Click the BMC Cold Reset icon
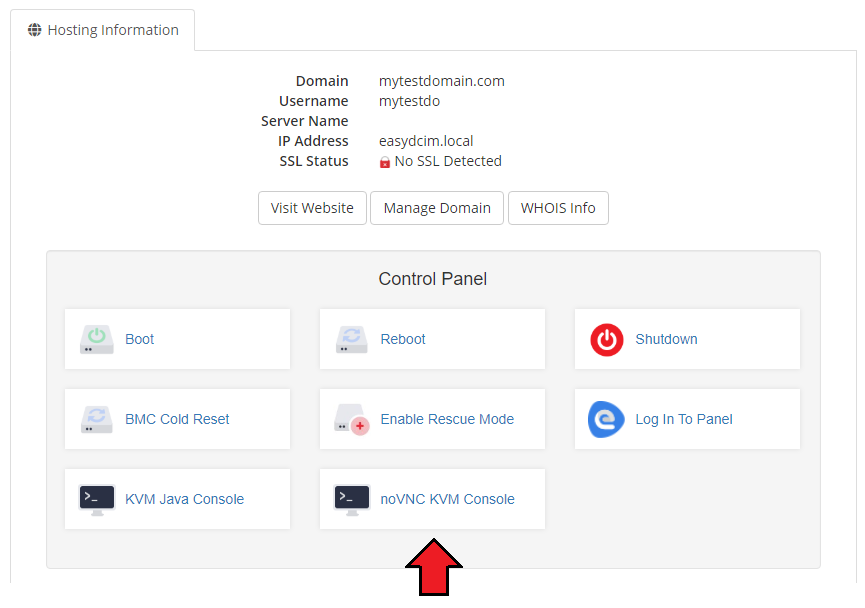The width and height of the screenshot is (865, 608). click(97, 419)
